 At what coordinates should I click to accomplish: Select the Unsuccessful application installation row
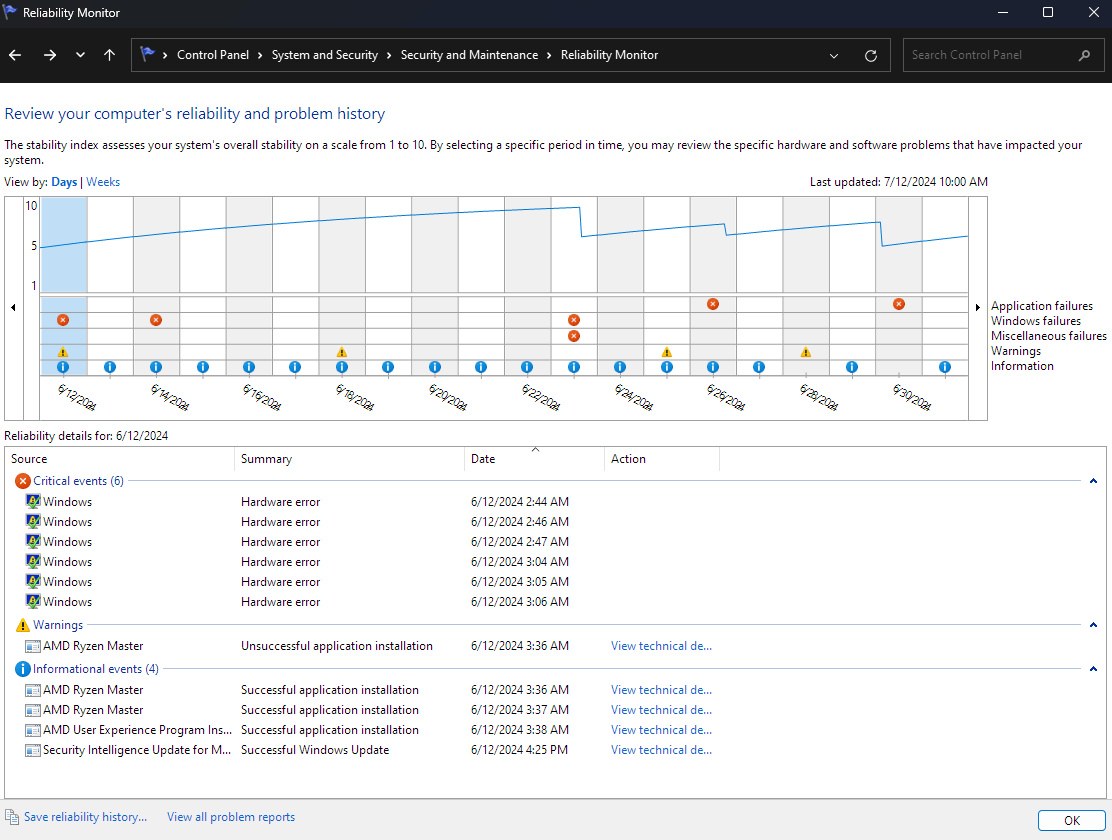555,646
